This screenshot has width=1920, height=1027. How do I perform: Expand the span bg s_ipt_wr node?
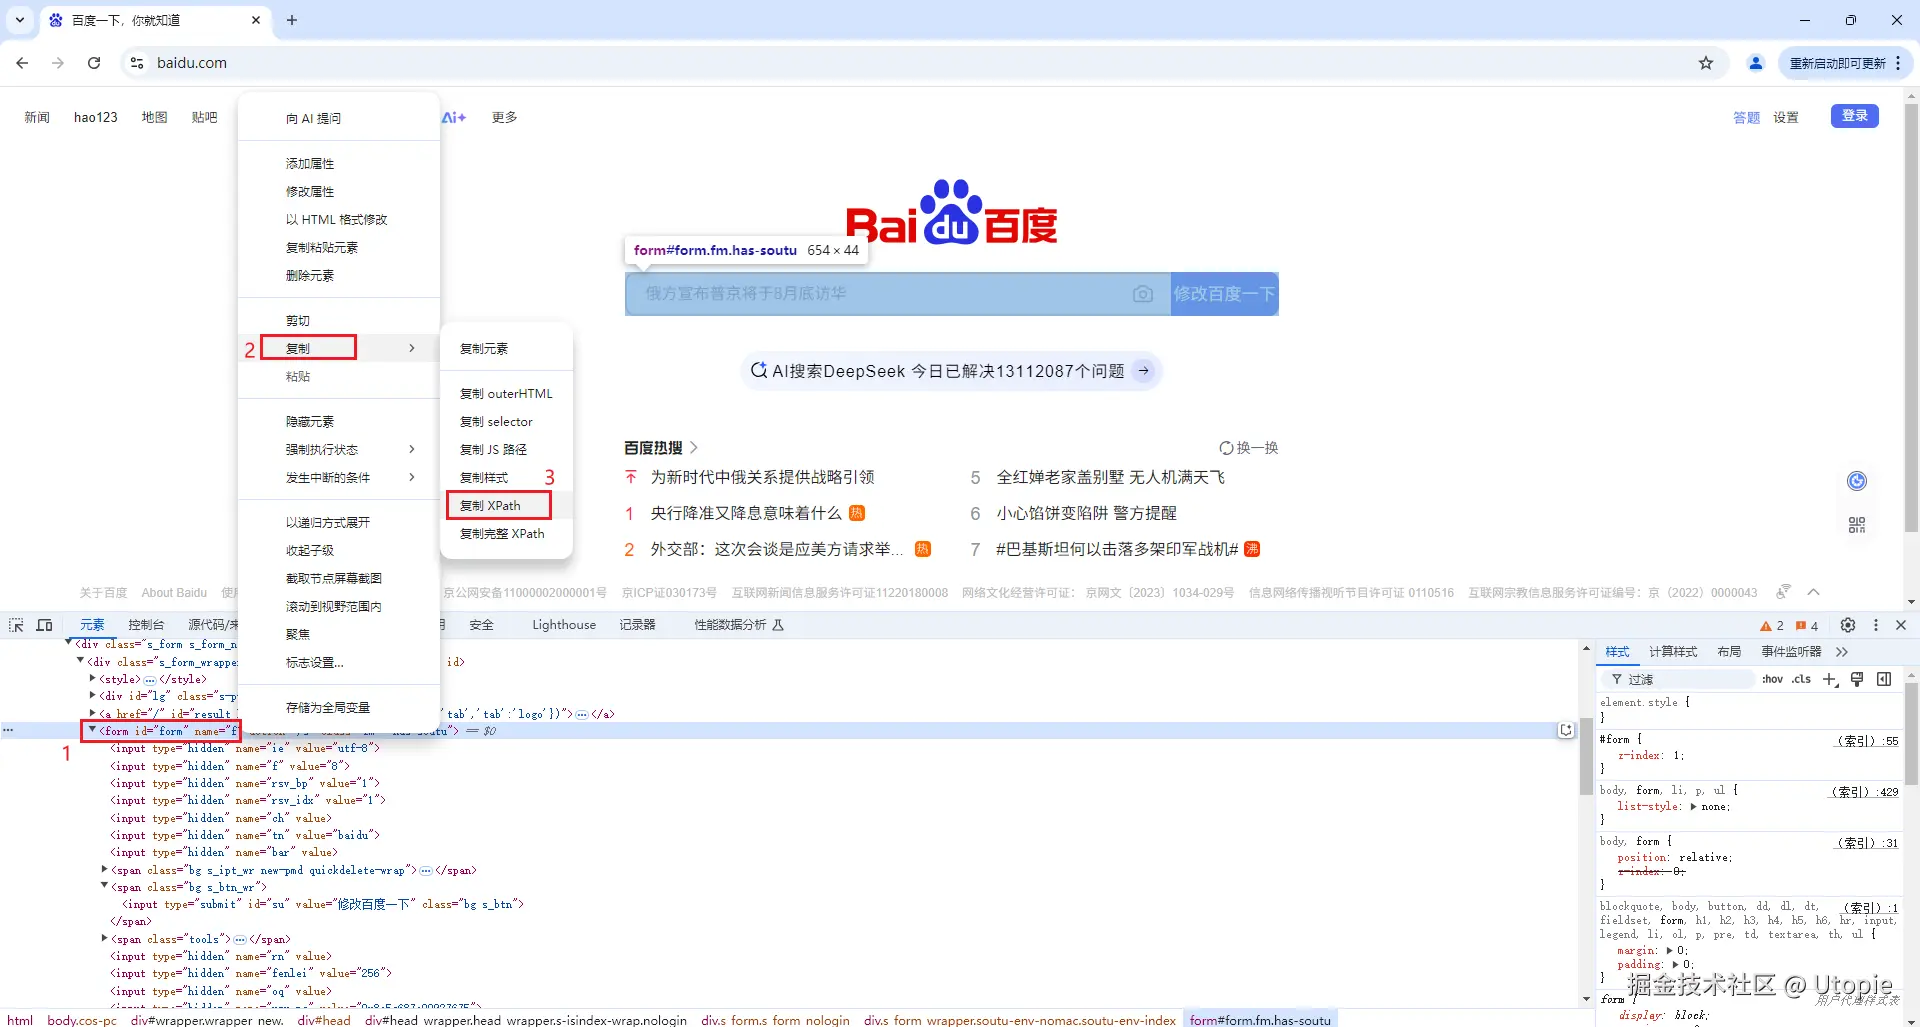pos(105,869)
